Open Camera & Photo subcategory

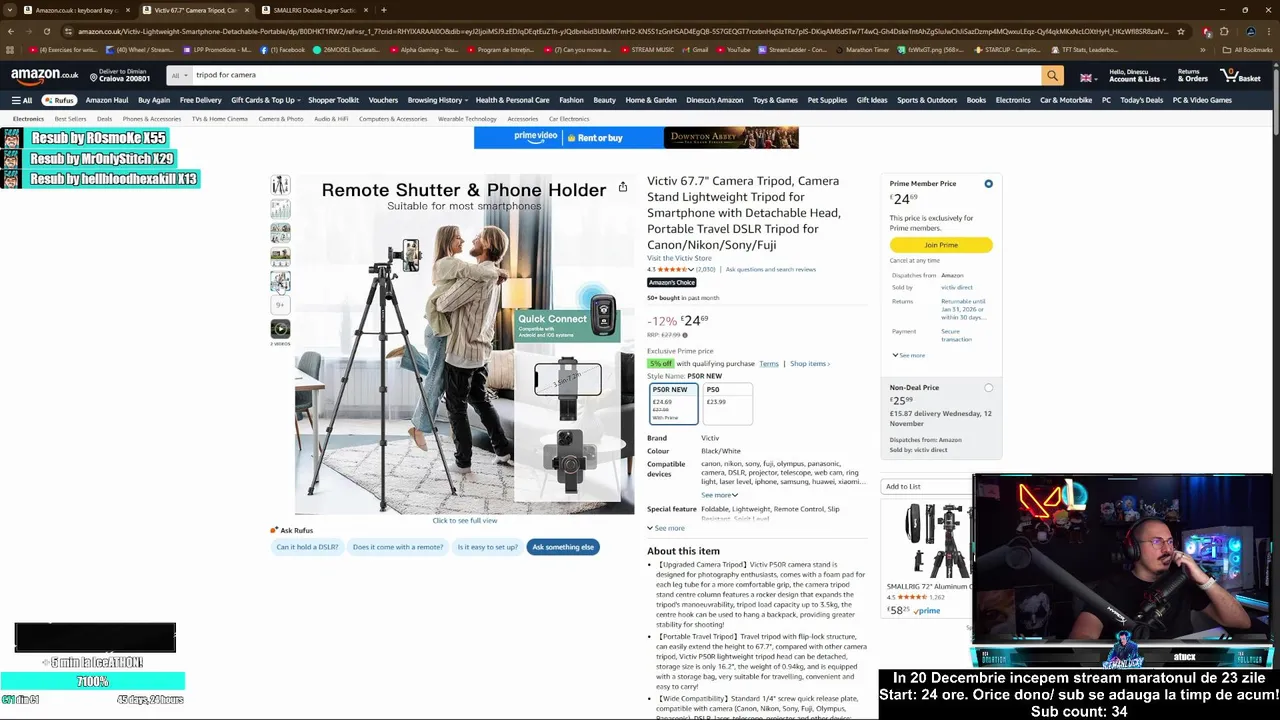(281, 119)
